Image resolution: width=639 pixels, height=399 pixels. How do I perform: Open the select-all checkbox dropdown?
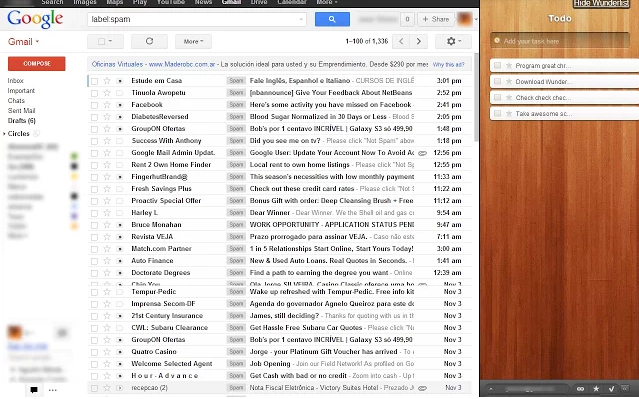(x=105, y=41)
